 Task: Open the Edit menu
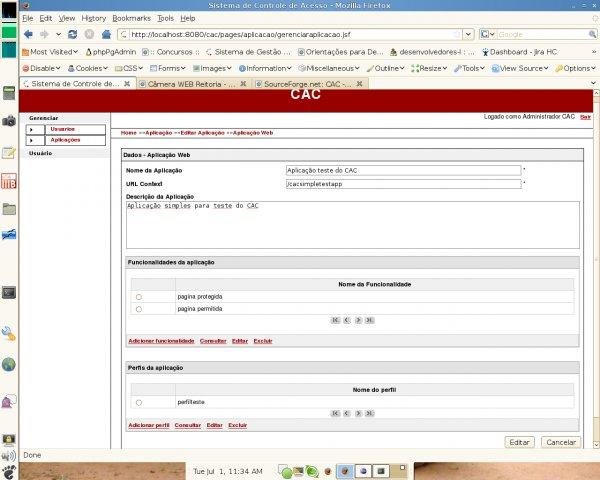(46, 18)
